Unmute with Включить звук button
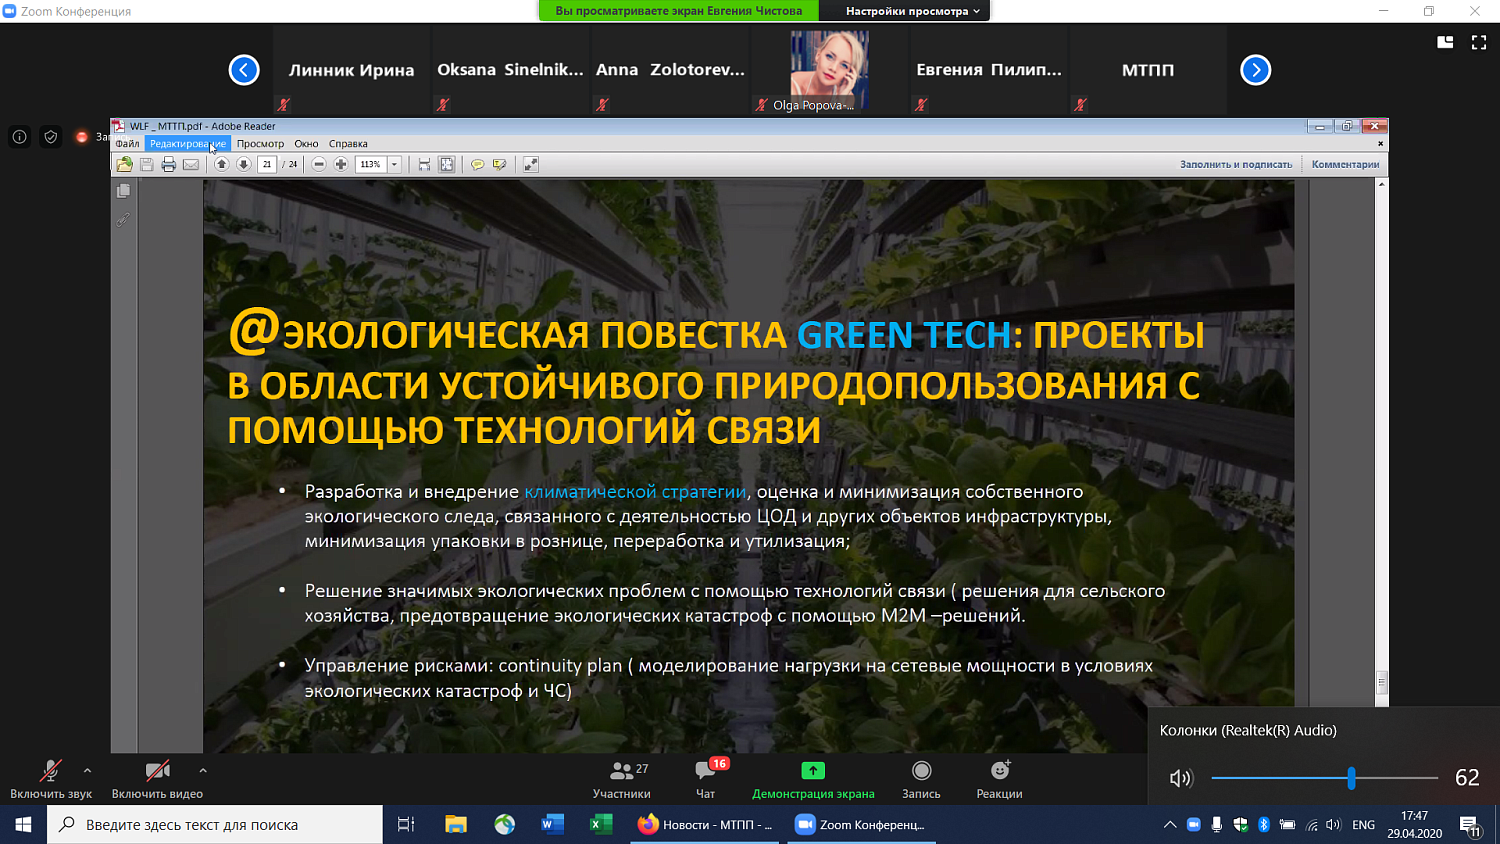This screenshot has width=1500, height=844. [x=51, y=779]
